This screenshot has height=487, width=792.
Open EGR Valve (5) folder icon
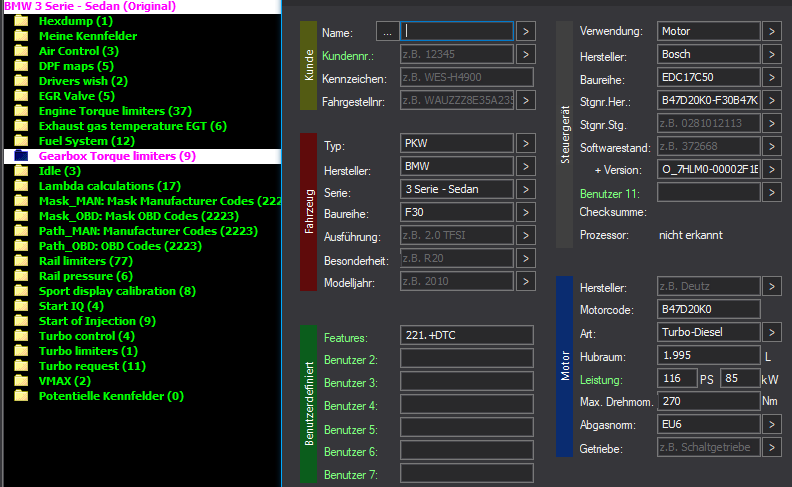coord(21,96)
